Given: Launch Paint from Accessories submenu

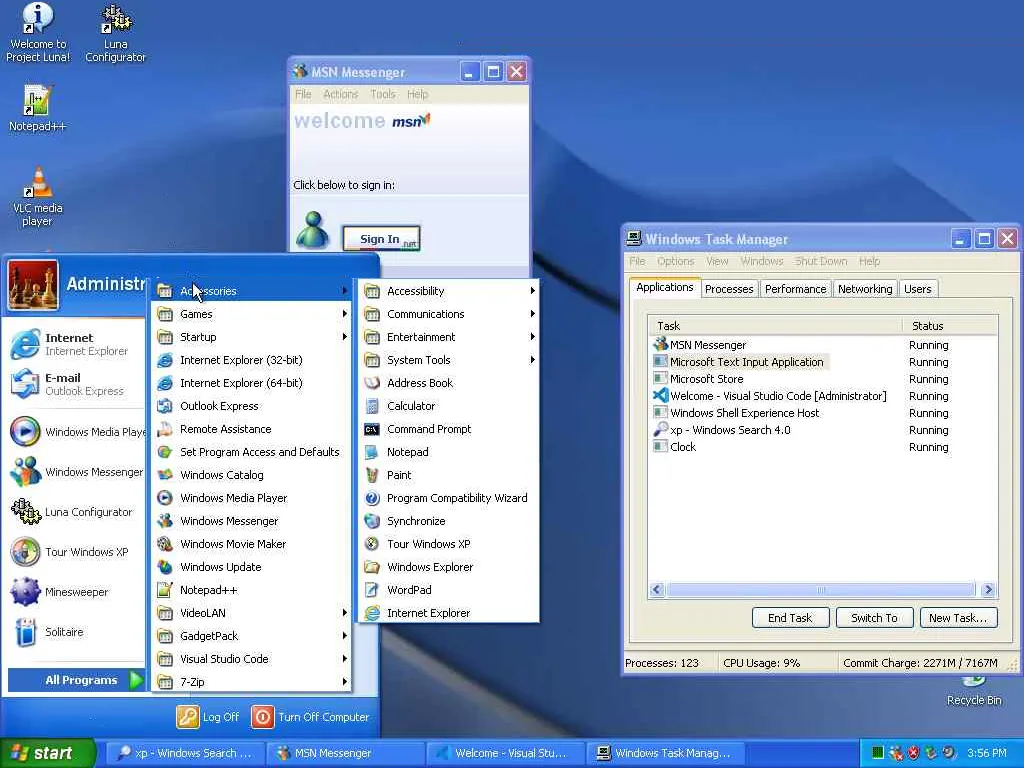Looking at the screenshot, I should click(446, 475).
